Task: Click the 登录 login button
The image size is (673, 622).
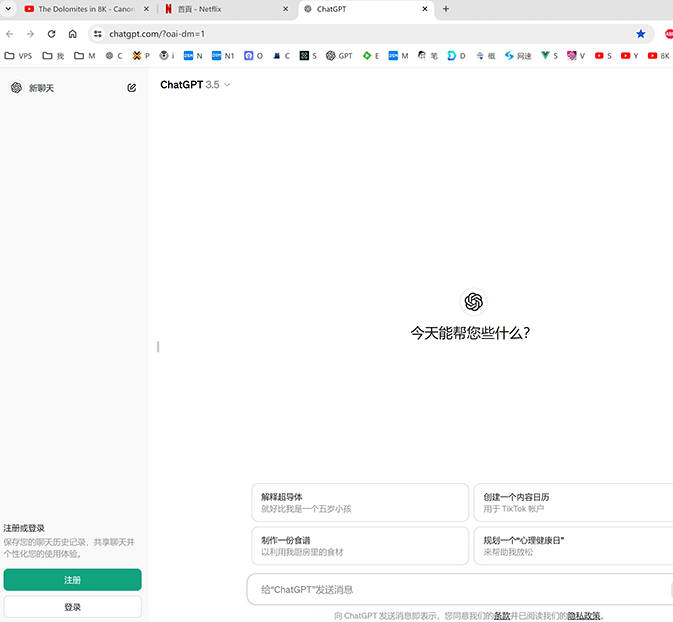Action: [x=73, y=607]
